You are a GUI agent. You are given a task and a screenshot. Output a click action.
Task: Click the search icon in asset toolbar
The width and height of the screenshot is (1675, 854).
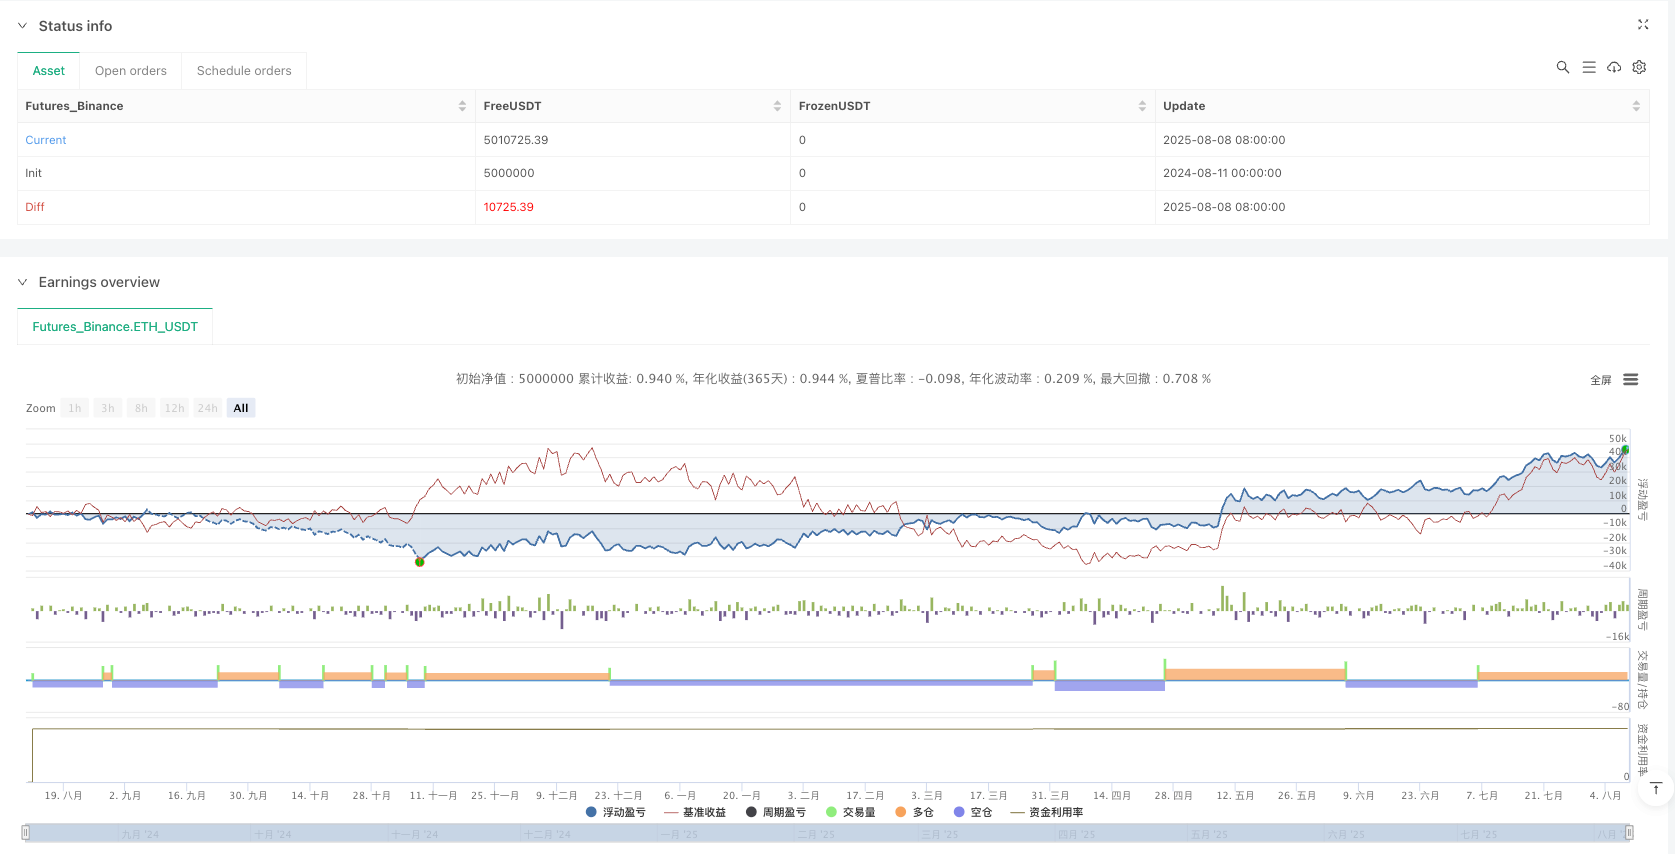point(1562,67)
